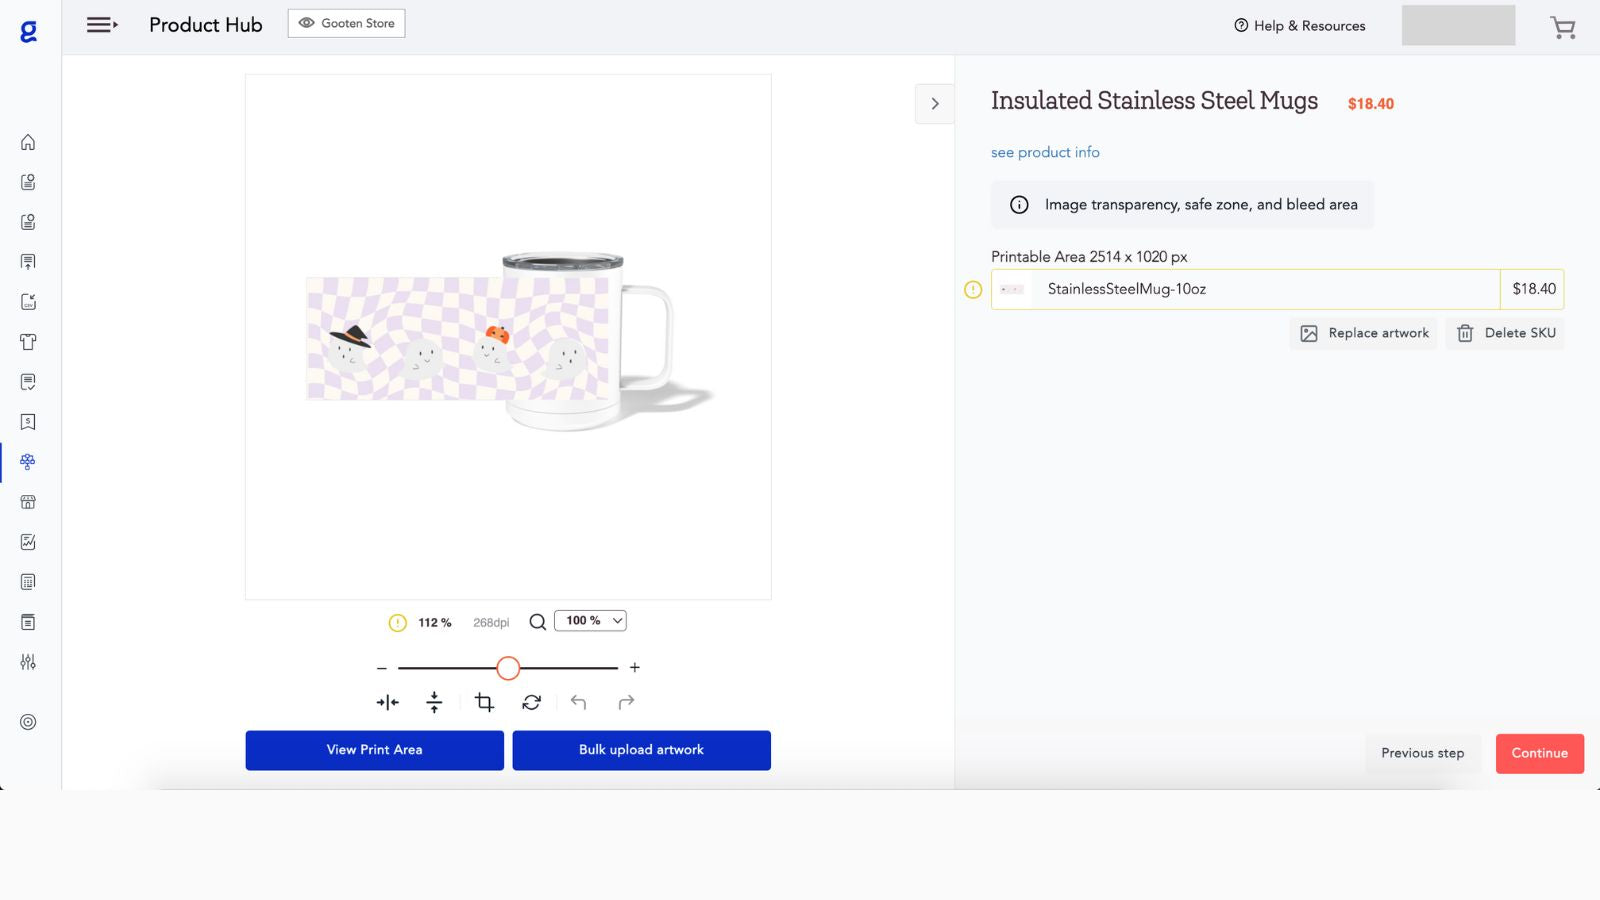
Task: Open the hamburger menu next to Product Hub
Action: pyautogui.click(x=101, y=25)
